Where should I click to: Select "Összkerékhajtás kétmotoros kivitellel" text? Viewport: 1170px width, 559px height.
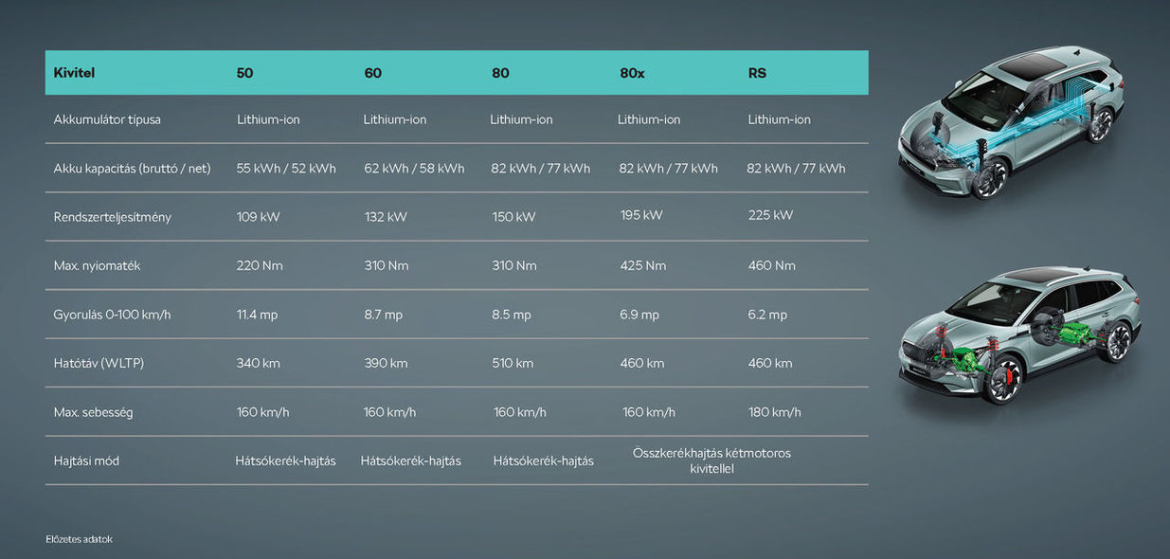coord(711,460)
